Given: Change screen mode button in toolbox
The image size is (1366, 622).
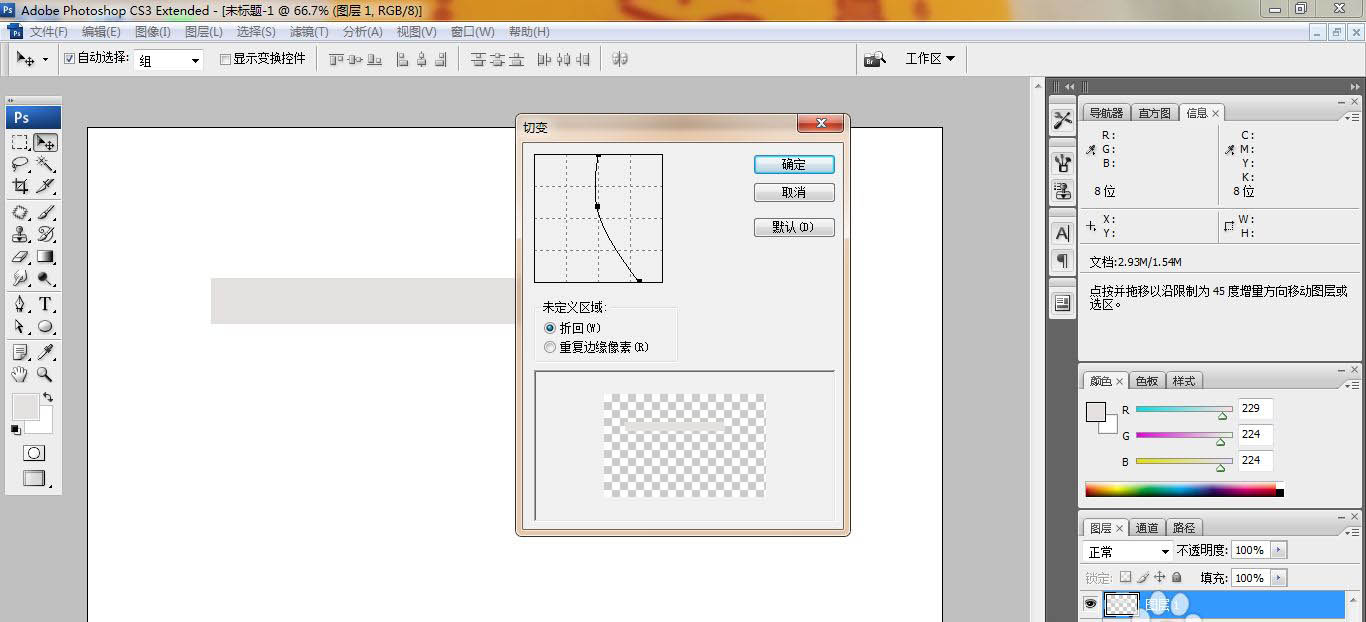Looking at the screenshot, I should tap(34, 478).
